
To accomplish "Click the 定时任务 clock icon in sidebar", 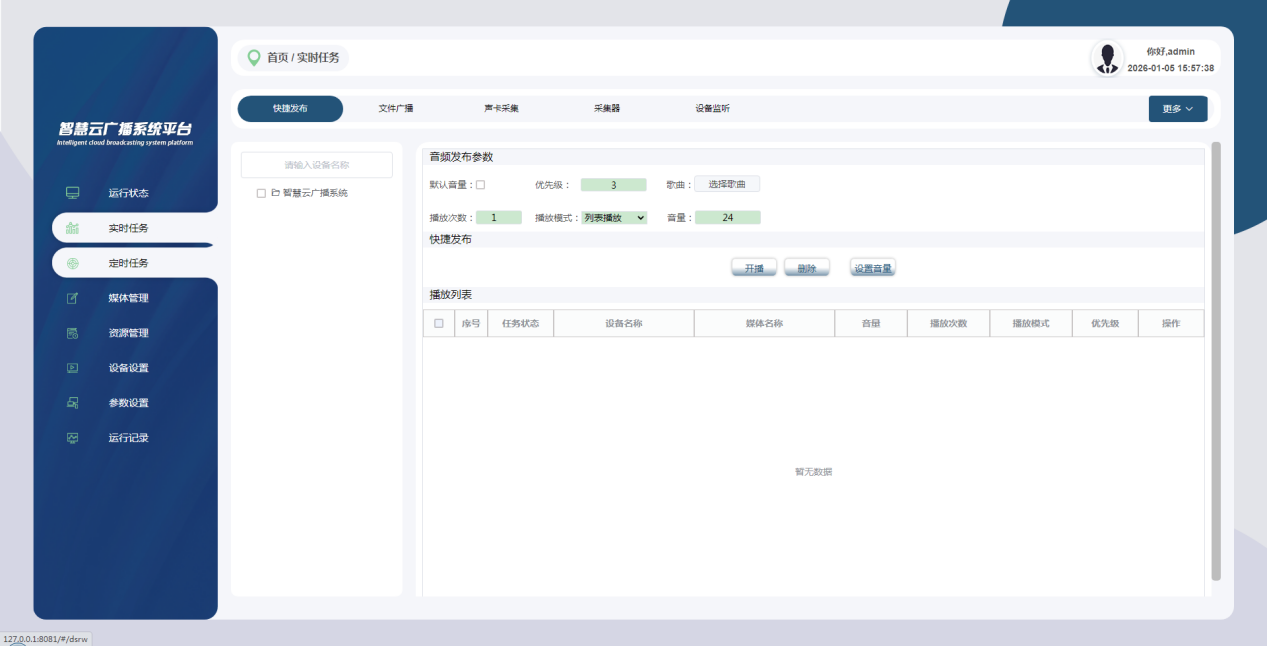I will [x=72, y=263].
